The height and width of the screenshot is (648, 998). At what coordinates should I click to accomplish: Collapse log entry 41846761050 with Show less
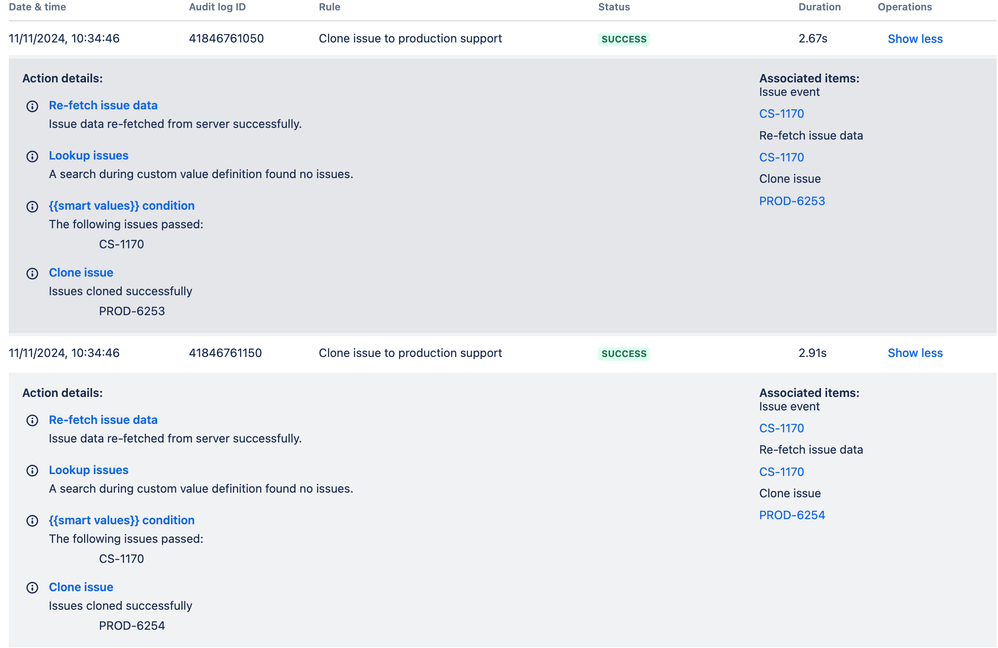[915, 39]
